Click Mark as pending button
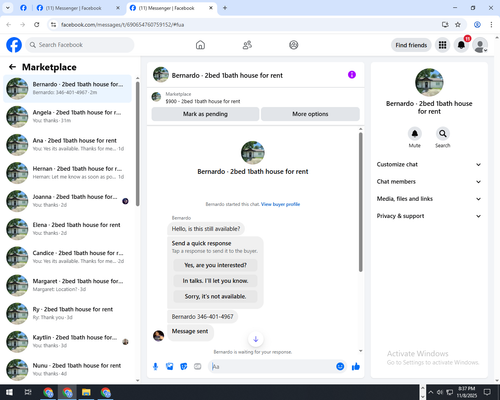 (x=205, y=114)
